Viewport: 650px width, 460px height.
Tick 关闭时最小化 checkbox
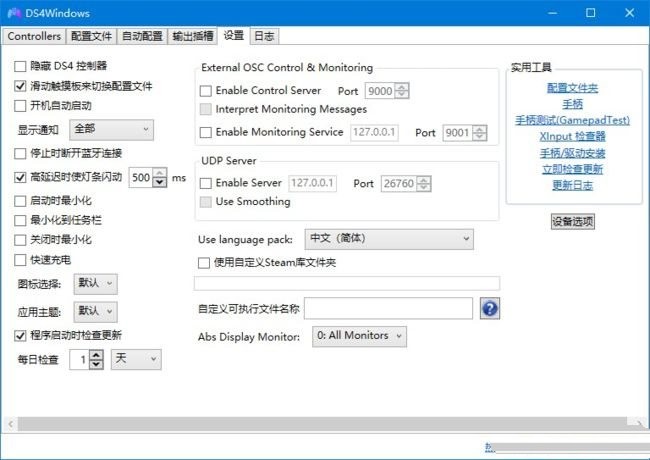[20, 240]
